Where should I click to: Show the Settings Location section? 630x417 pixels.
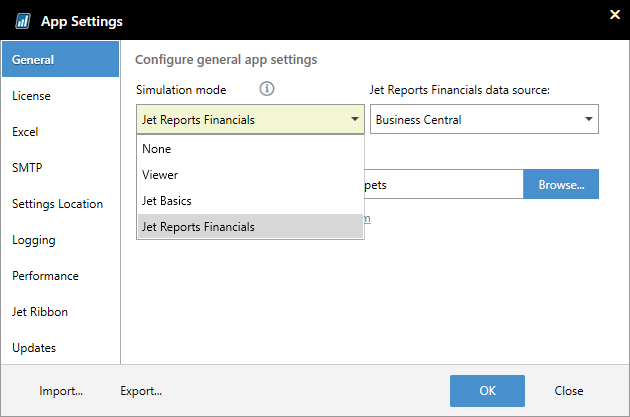[x=60, y=204]
